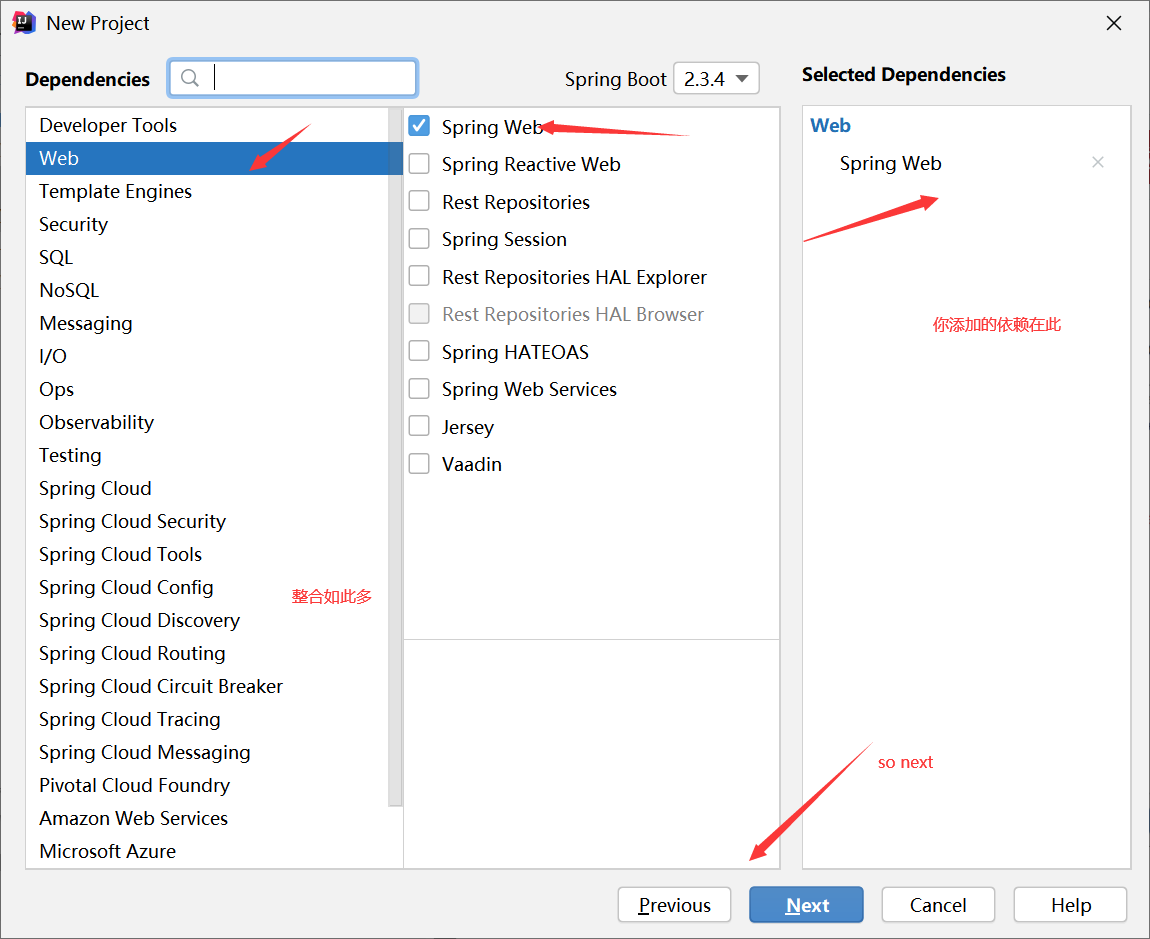Open Amazon Web Services category
This screenshot has width=1150, height=939.
pos(208,819)
